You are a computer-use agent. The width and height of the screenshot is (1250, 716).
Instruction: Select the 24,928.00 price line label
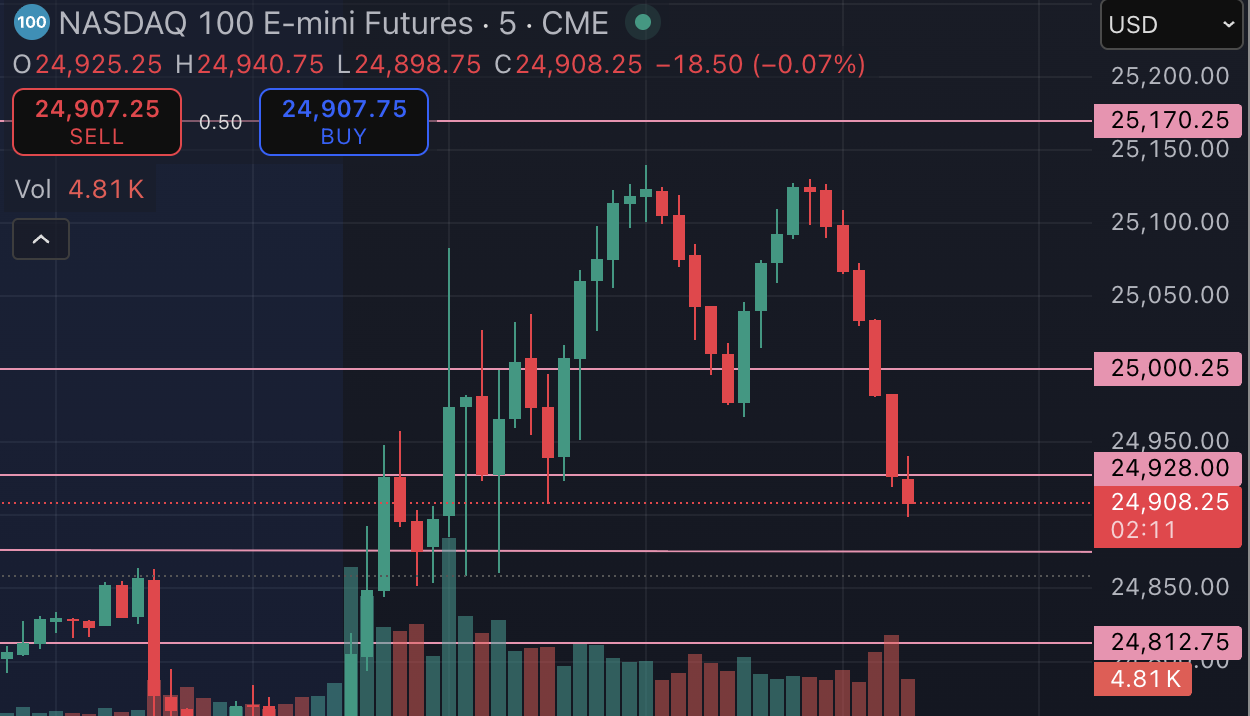[x=1168, y=467]
